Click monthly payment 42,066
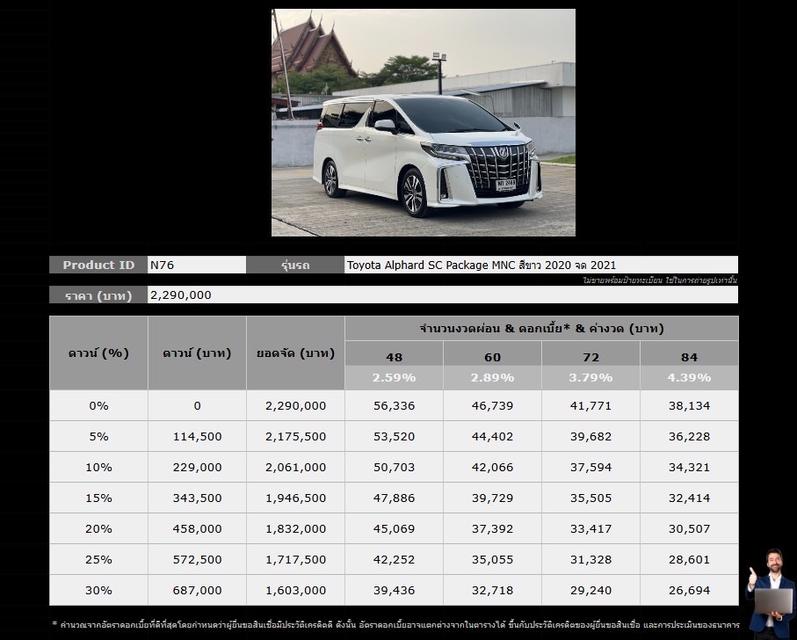 tap(493, 467)
